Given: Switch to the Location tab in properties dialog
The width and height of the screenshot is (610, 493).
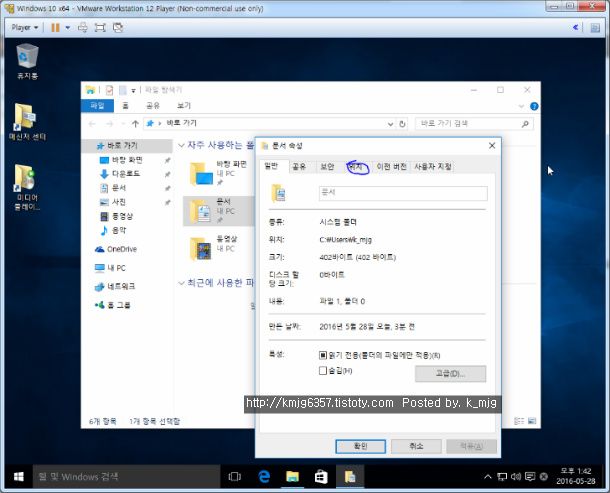Looking at the screenshot, I should click(x=357, y=167).
